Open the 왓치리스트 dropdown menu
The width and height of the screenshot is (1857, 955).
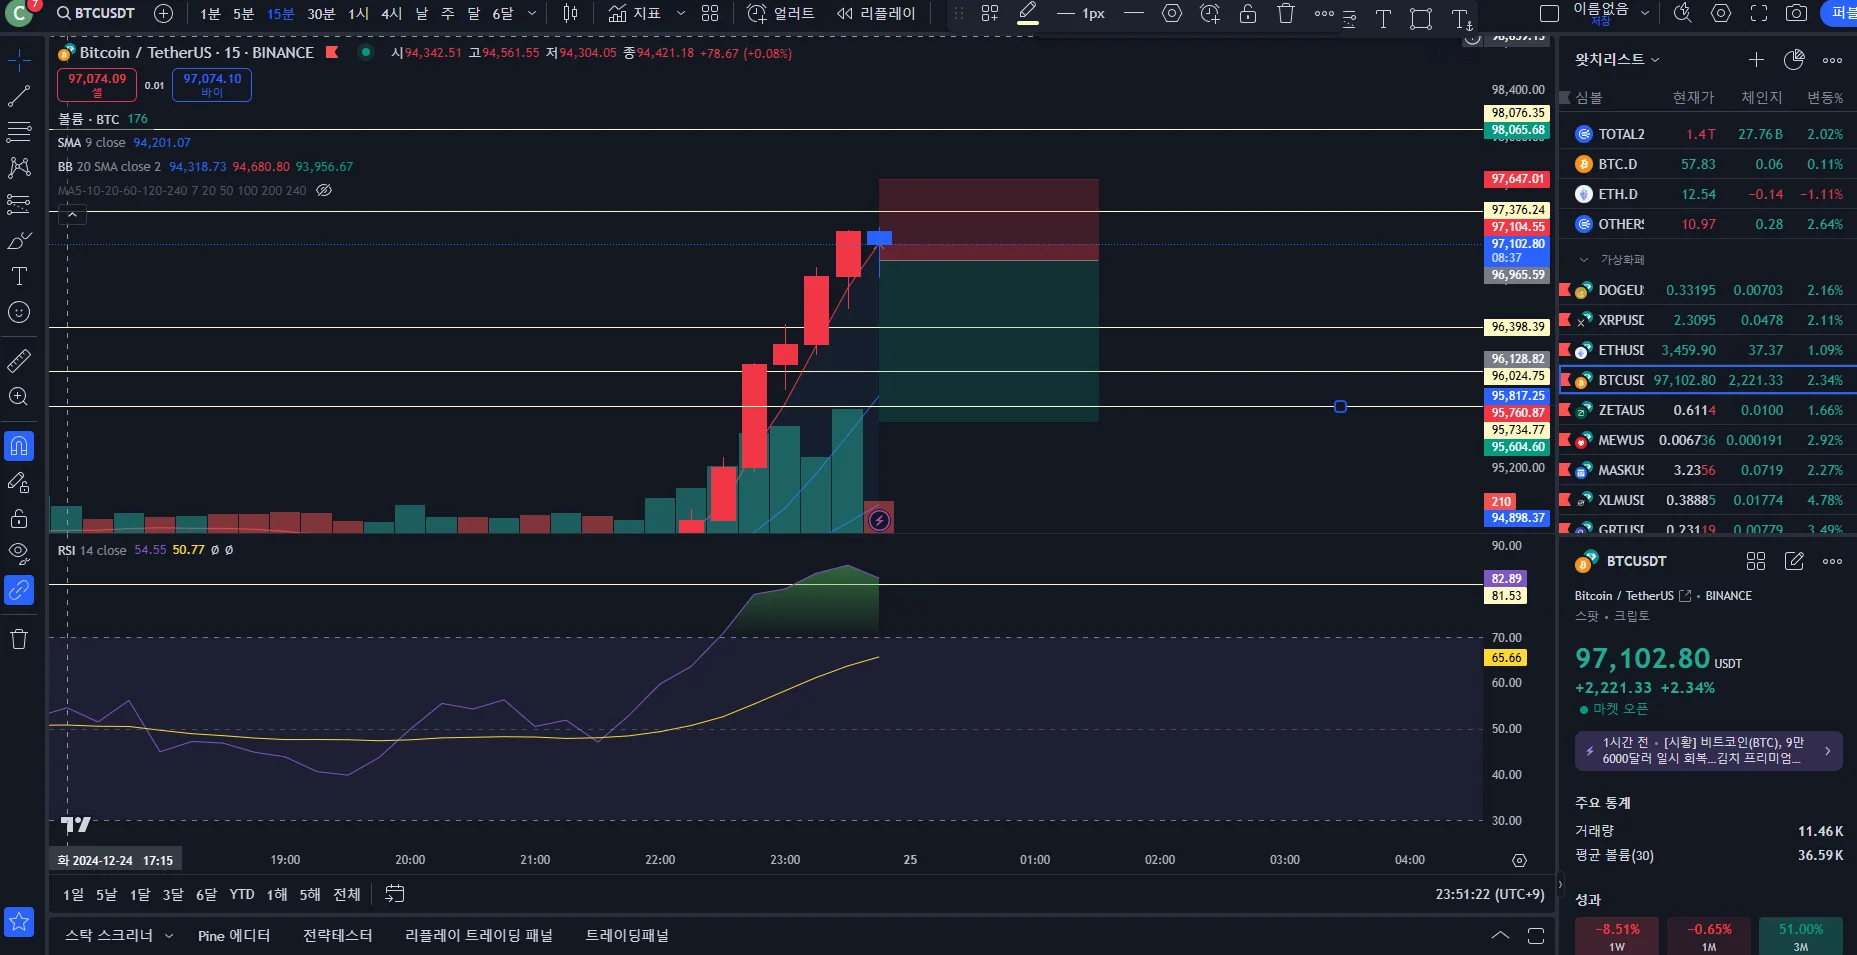(x=1616, y=60)
